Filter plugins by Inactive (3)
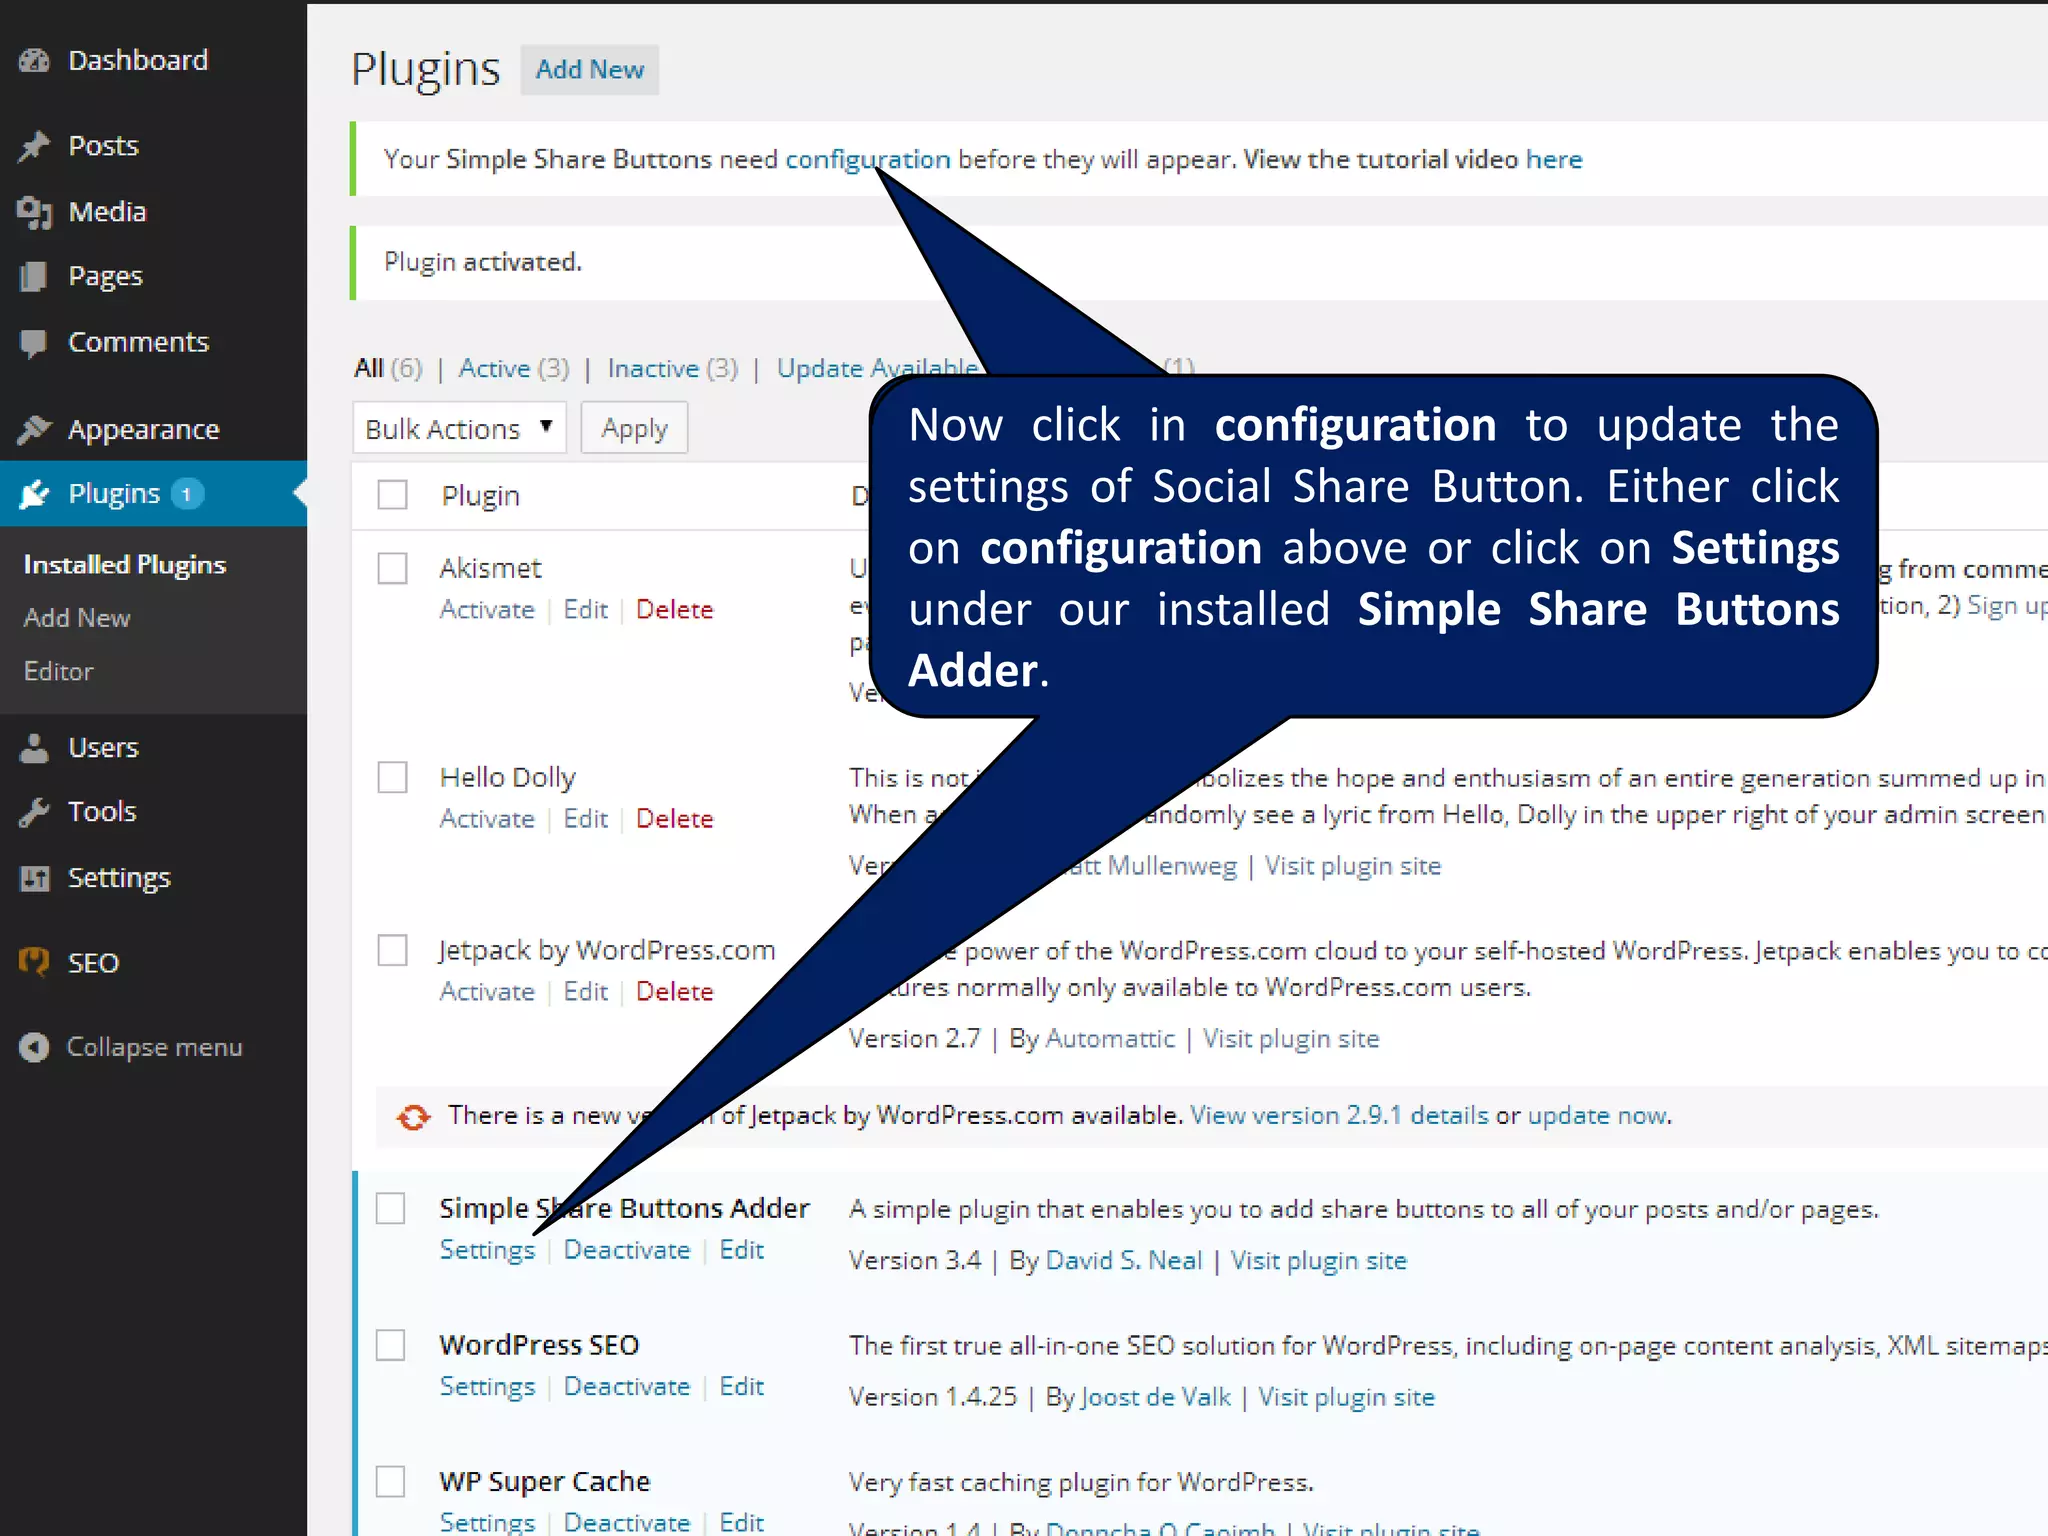Screen dimensions: 2048x1536 pyautogui.click(x=673, y=369)
